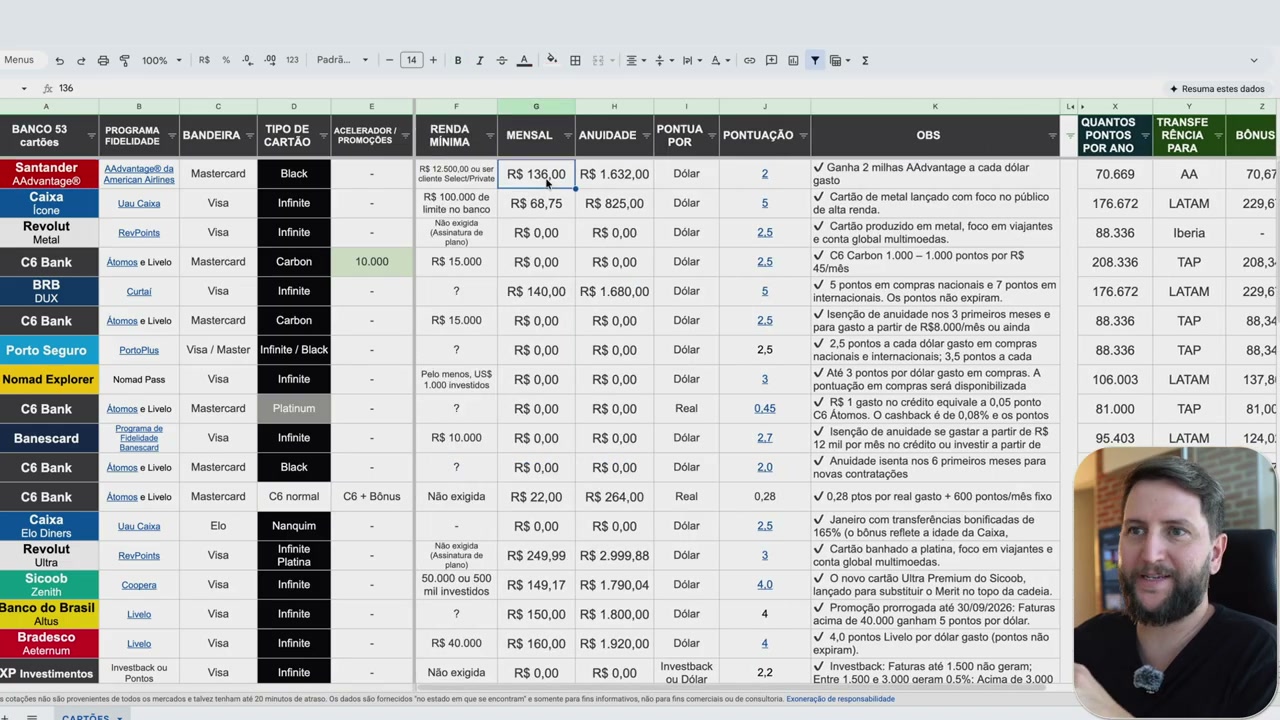Increase decimal places
Image resolution: width=1280 pixels, height=720 pixels.
click(270, 60)
